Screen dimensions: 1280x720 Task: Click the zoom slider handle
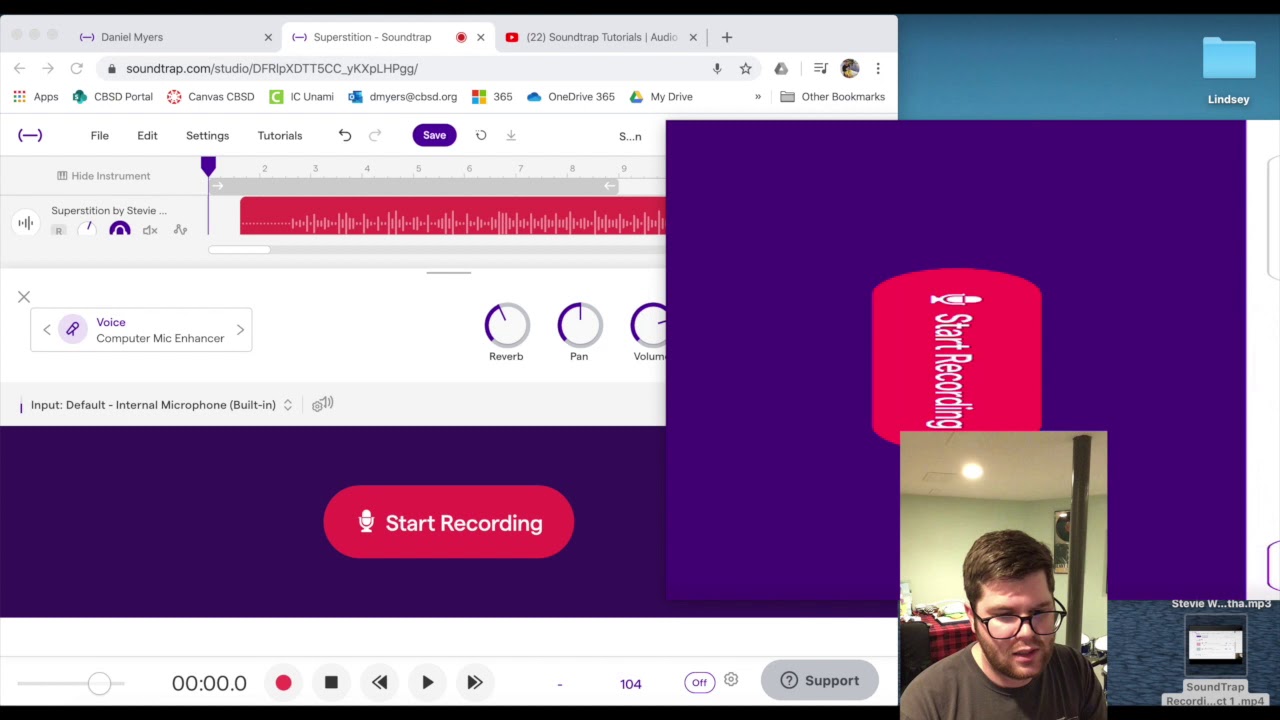tap(99, 683)
